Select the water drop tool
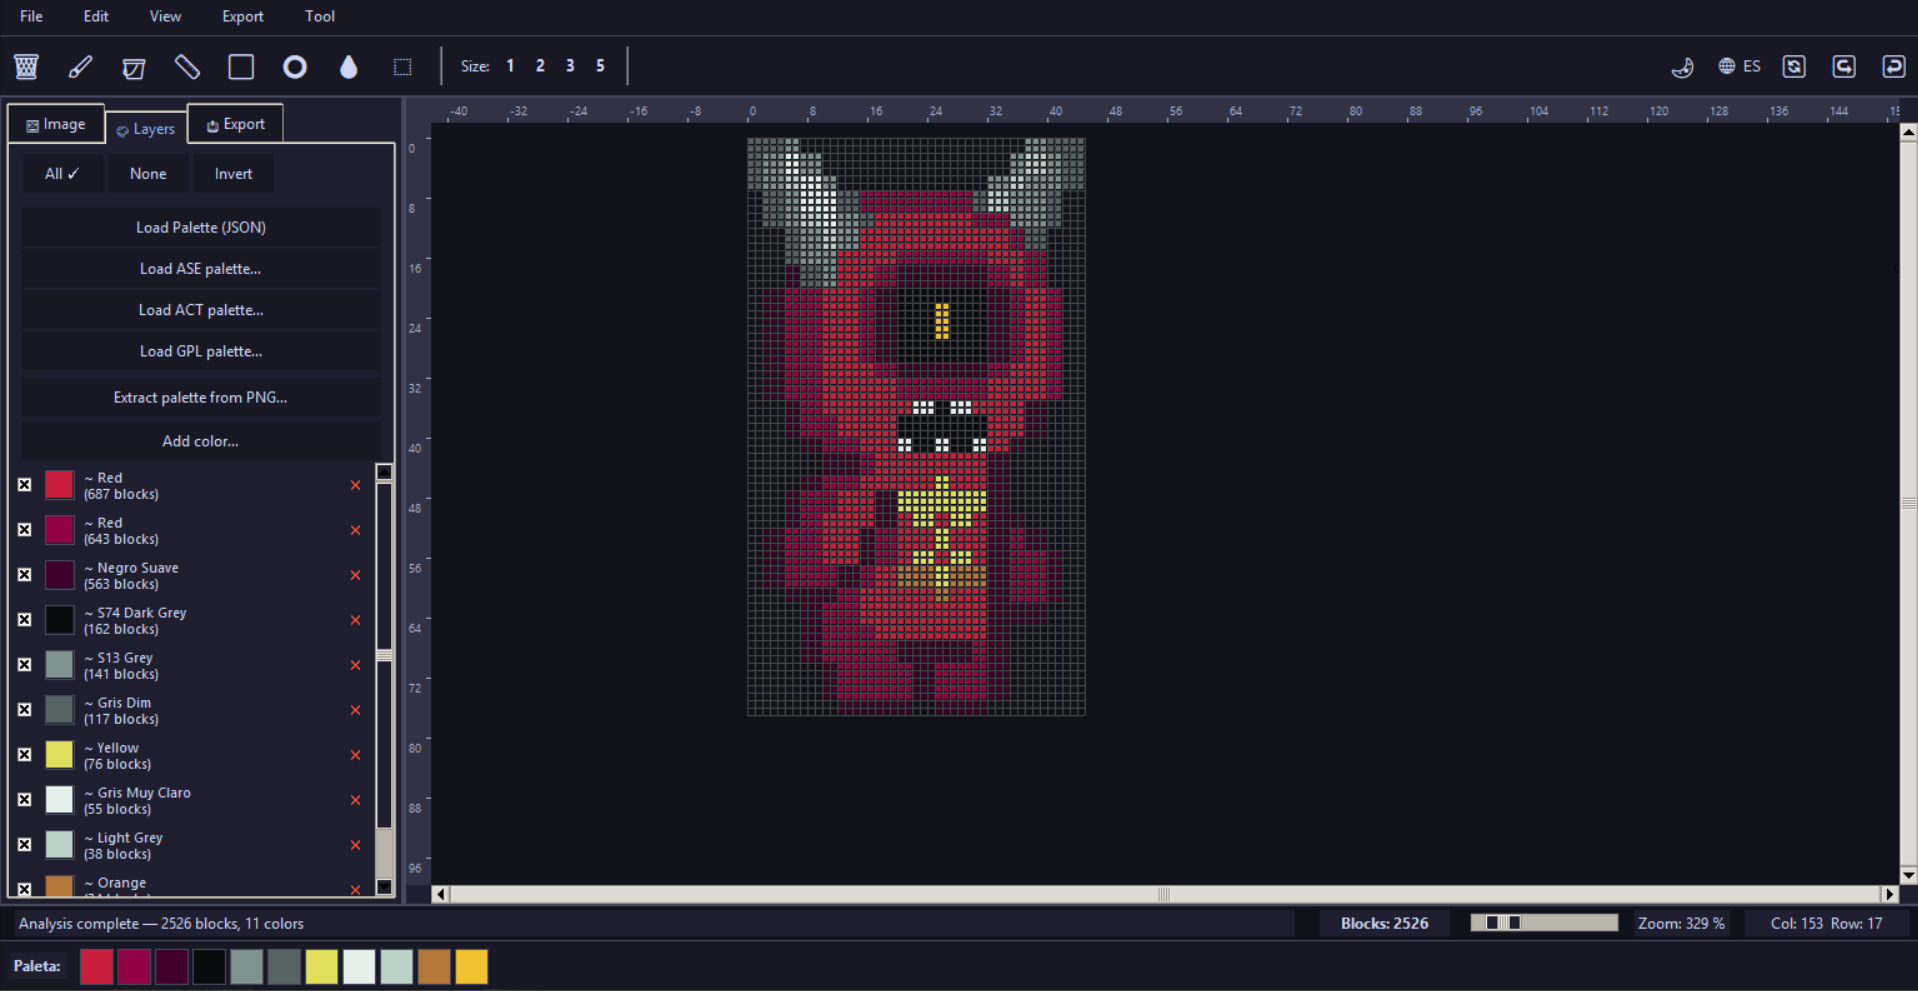 click(x=348, y=66)
